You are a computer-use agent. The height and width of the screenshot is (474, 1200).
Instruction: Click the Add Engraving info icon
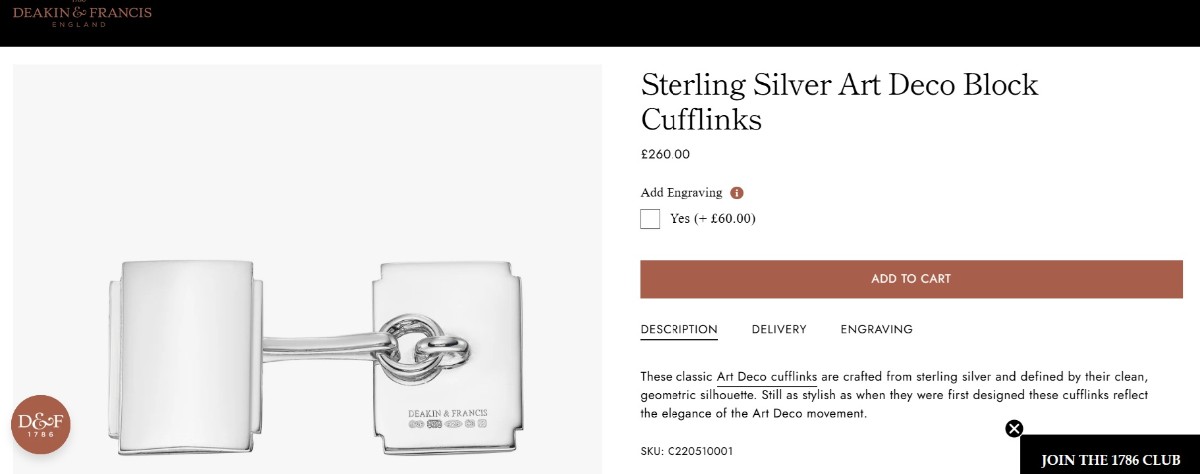[737, 193]
